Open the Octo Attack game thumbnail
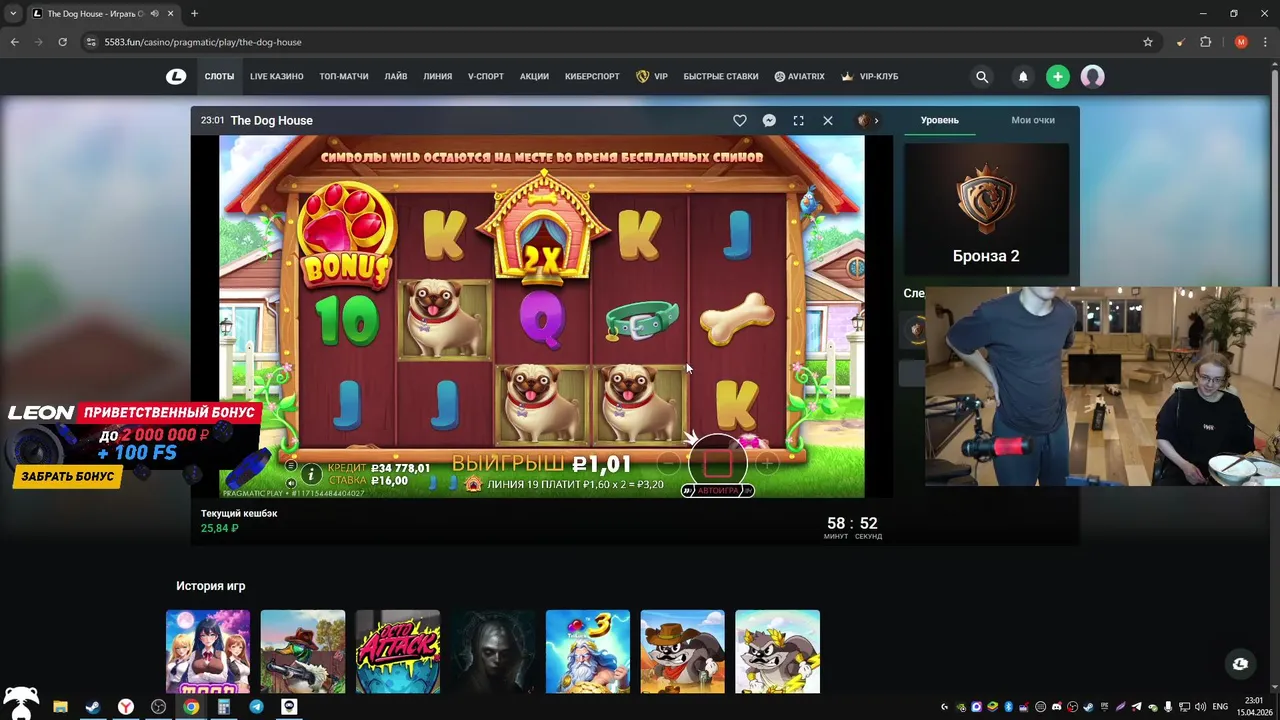1280x720 pixels. tap(398, 652)
